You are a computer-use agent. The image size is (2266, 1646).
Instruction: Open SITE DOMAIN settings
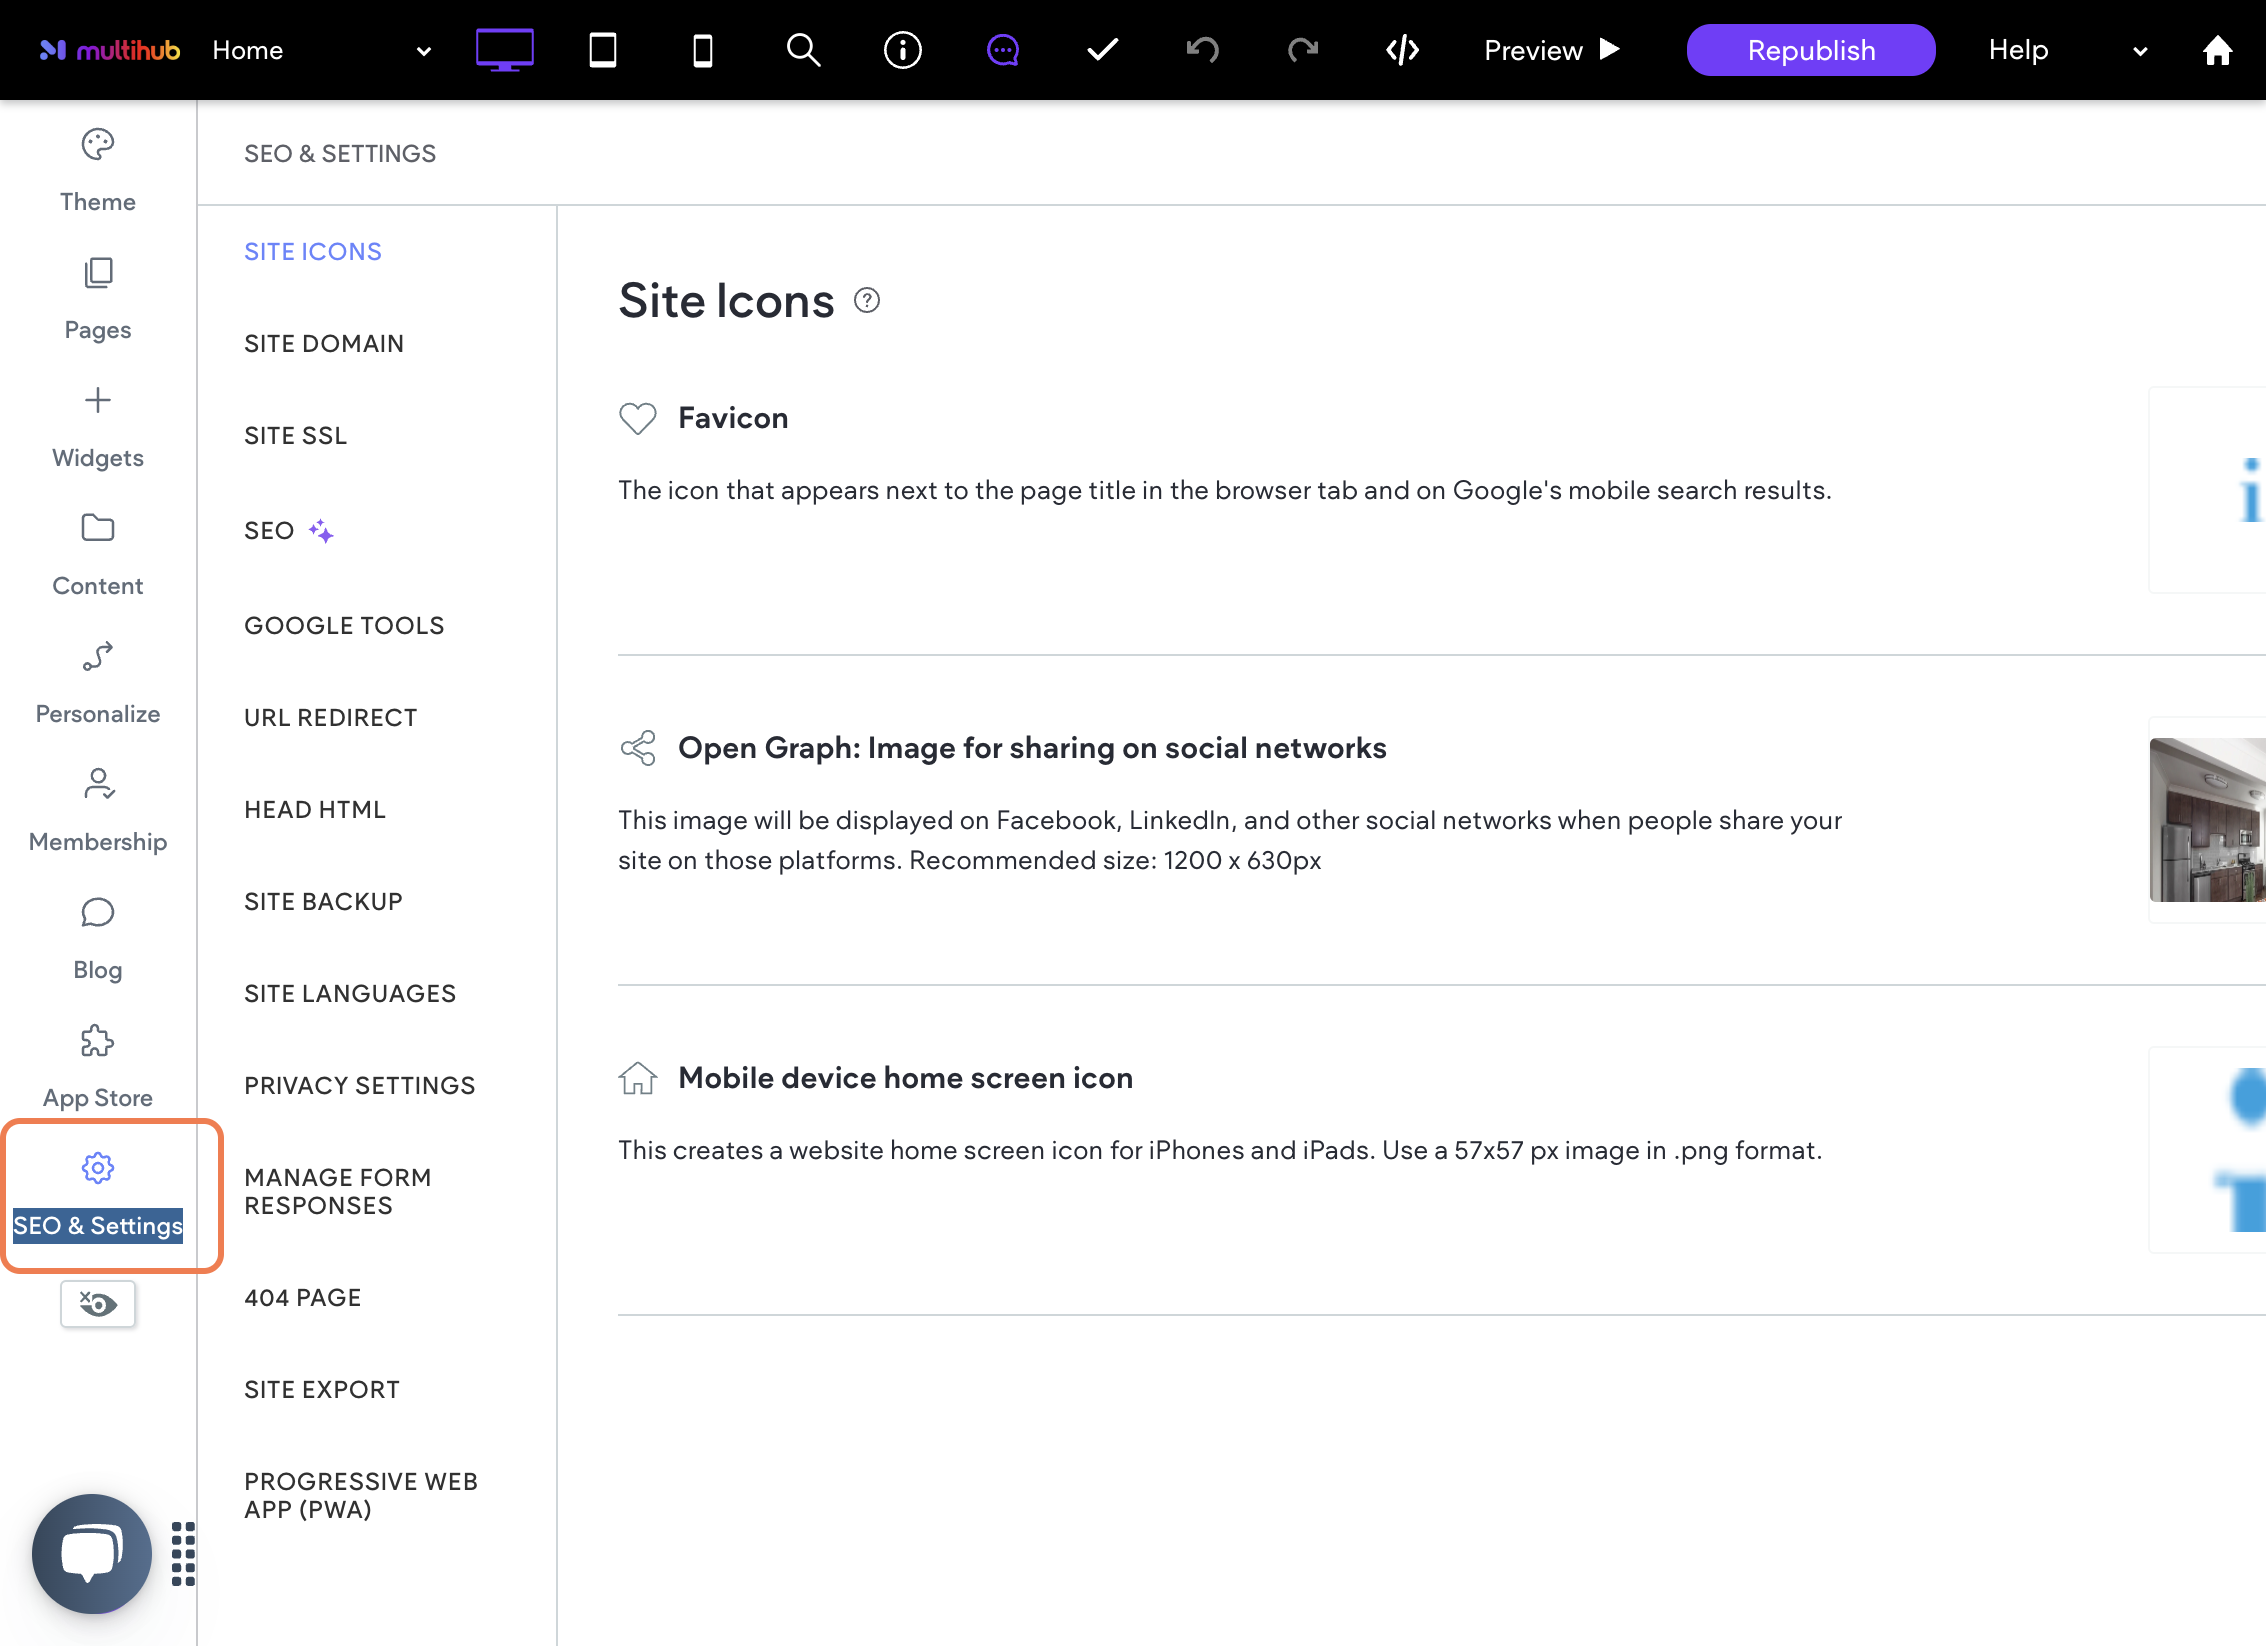point(324,344)
